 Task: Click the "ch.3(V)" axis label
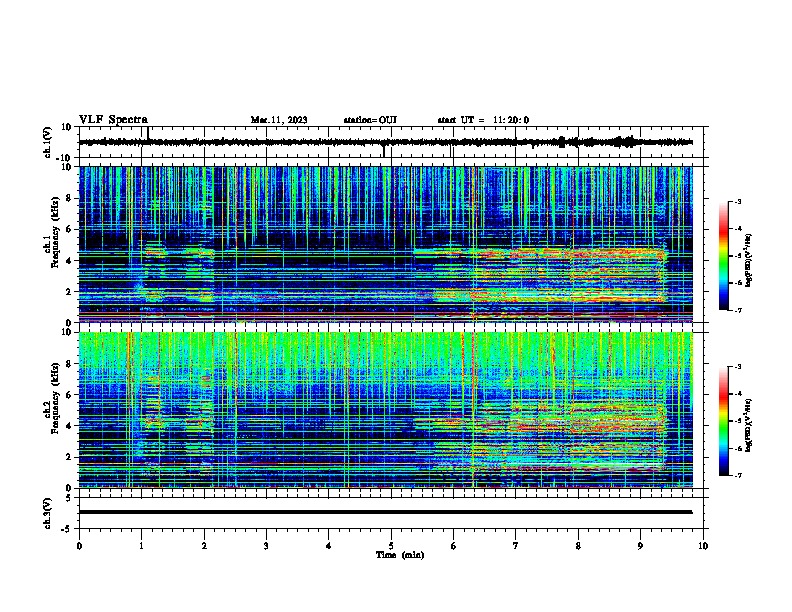click(48, 513)
